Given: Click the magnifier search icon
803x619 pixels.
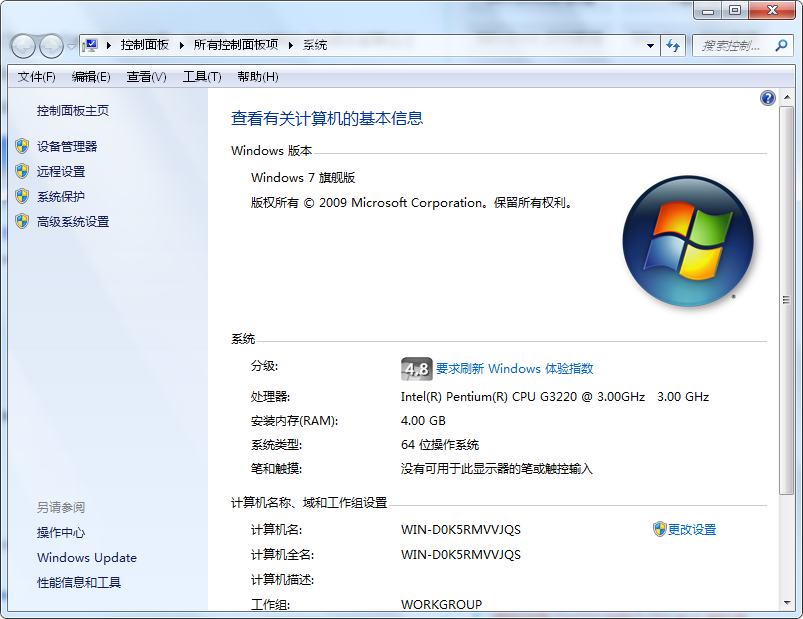Looking at the screenshot, I should pyautogui.click(x=781, y=46).
